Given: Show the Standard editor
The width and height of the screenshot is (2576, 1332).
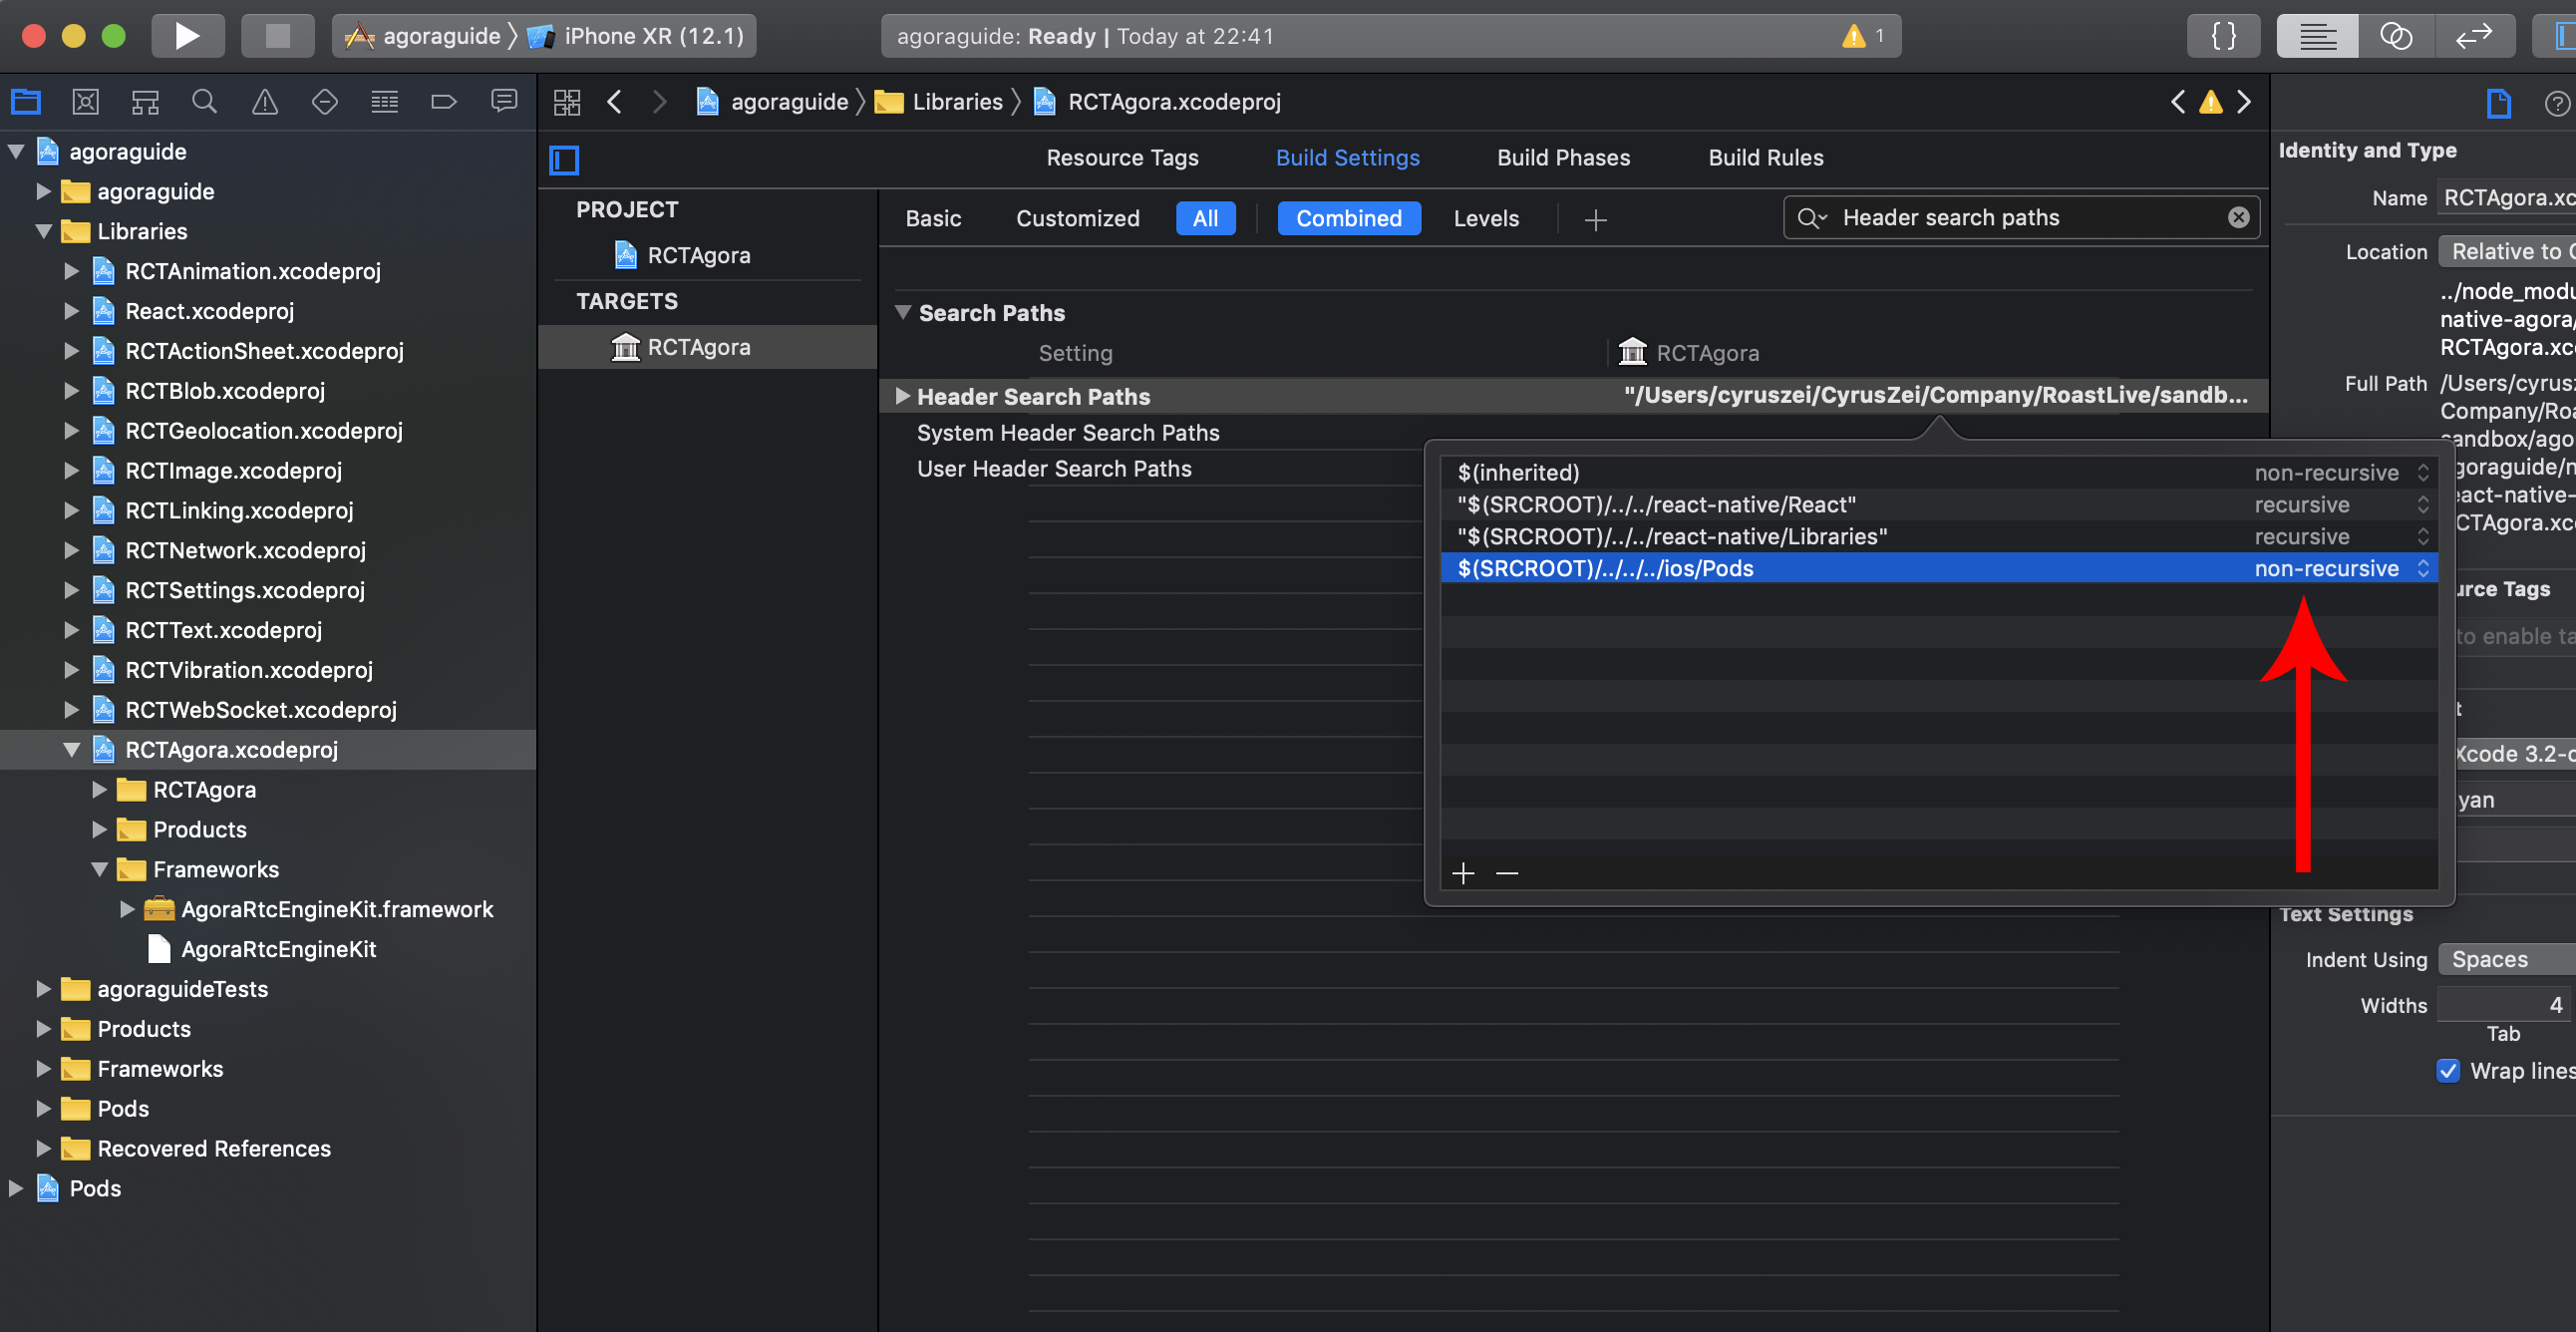Looking at the screenshot, I should click(2317, 36).
